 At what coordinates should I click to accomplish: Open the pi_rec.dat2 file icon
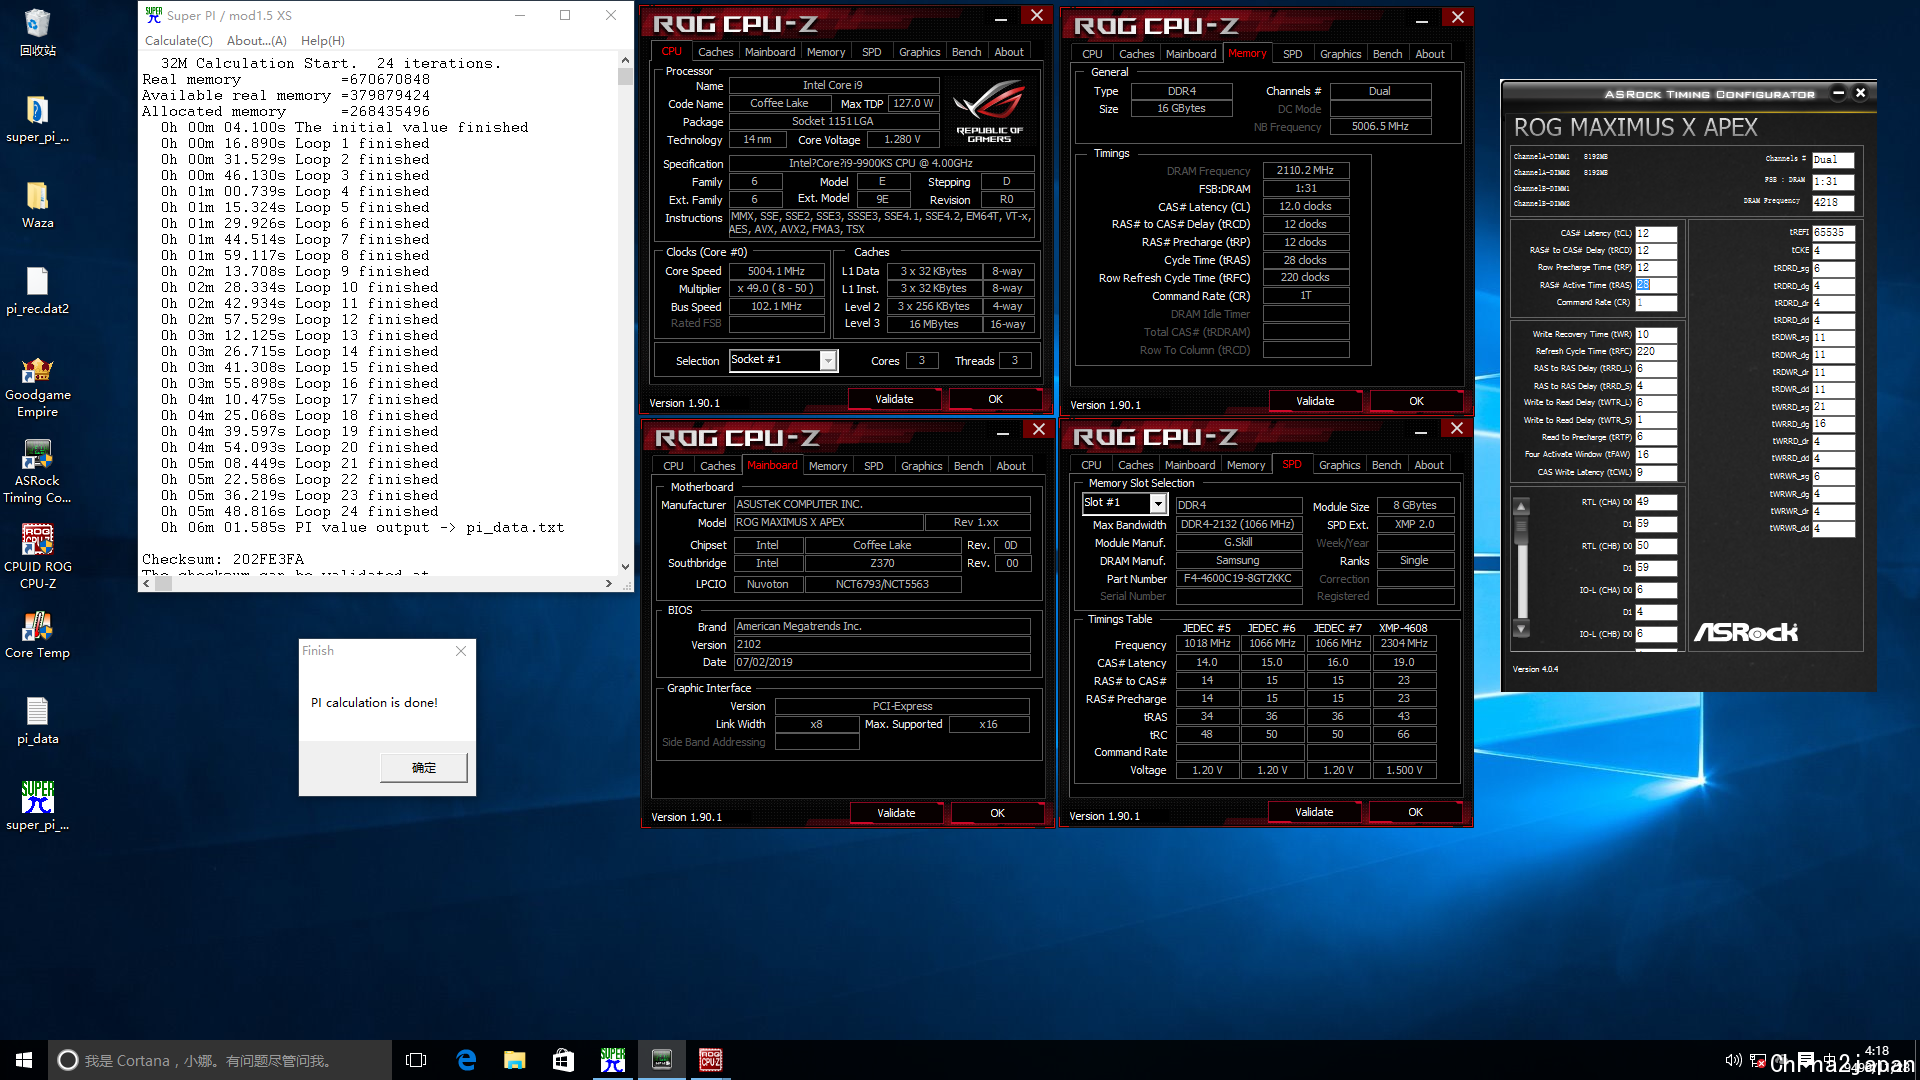pyautogui.click(x=37, y=291)
